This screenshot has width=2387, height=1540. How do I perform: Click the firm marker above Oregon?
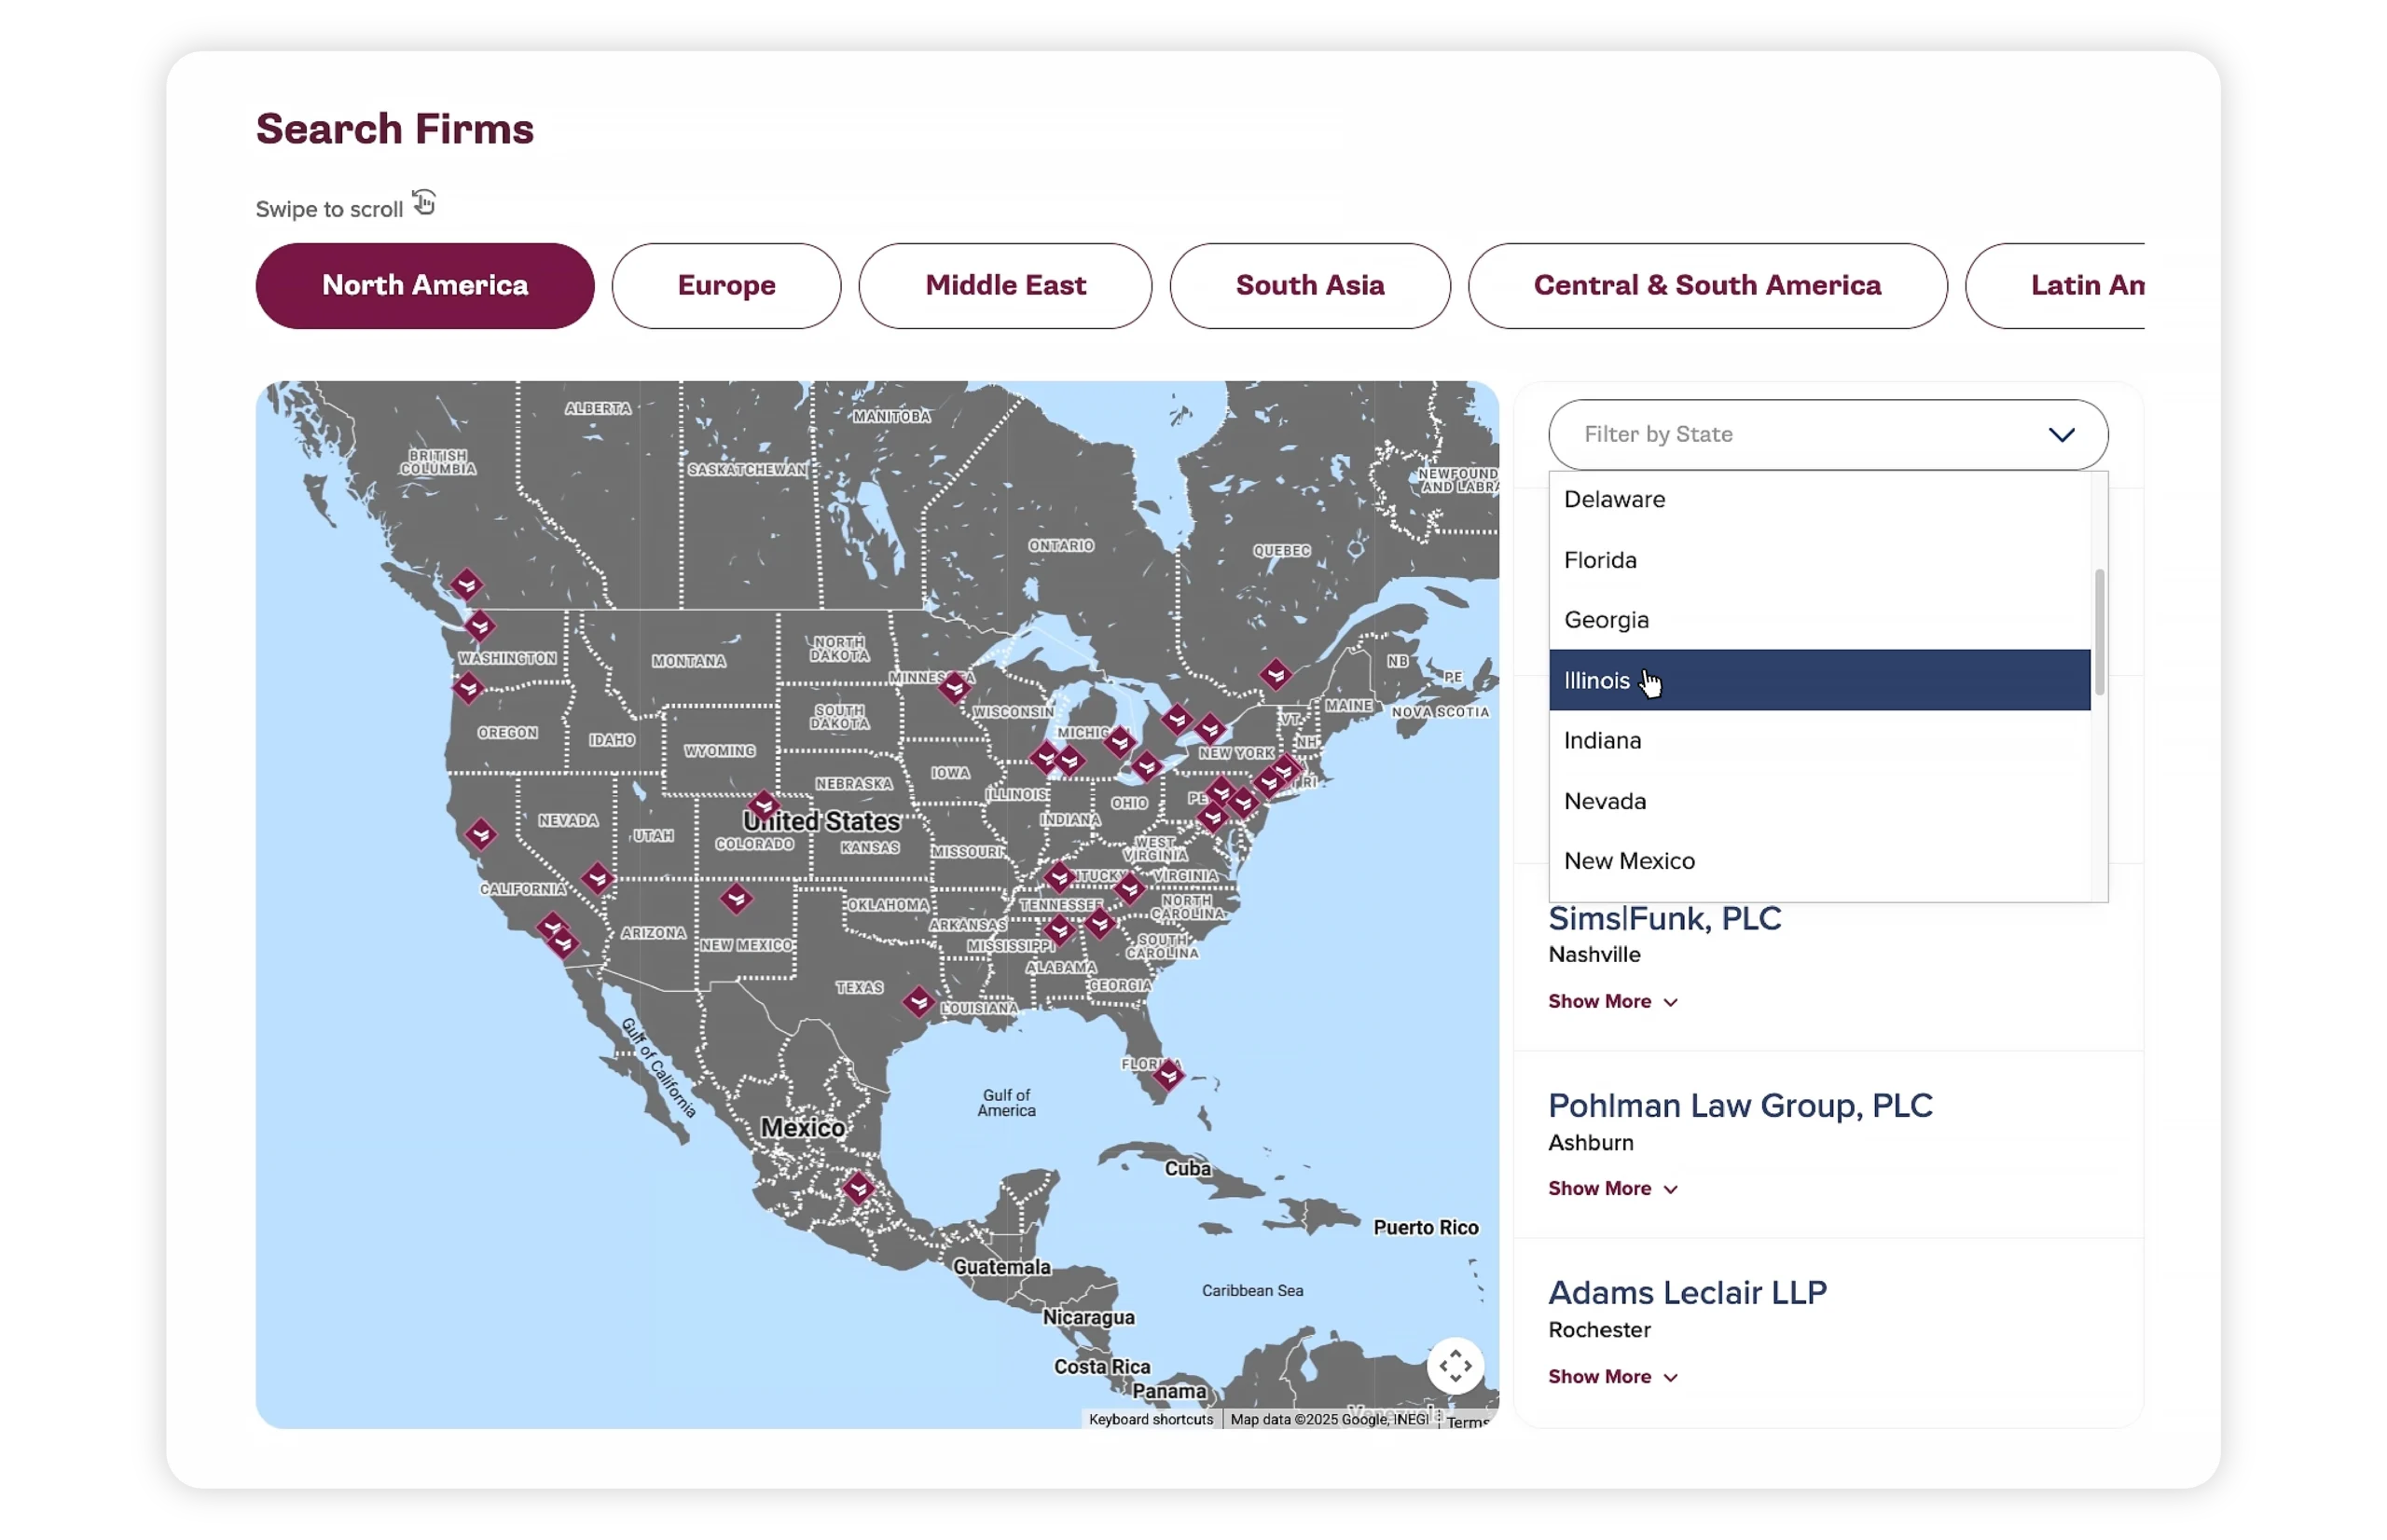(468, 688)
